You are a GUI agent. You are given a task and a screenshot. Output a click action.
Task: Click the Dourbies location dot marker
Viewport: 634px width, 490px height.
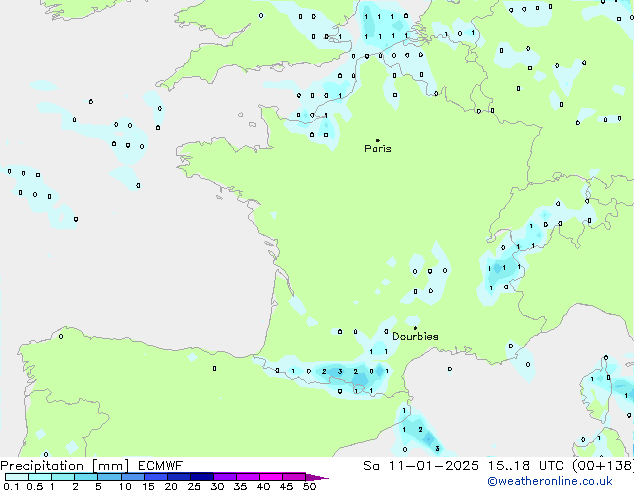click(415, 328)
